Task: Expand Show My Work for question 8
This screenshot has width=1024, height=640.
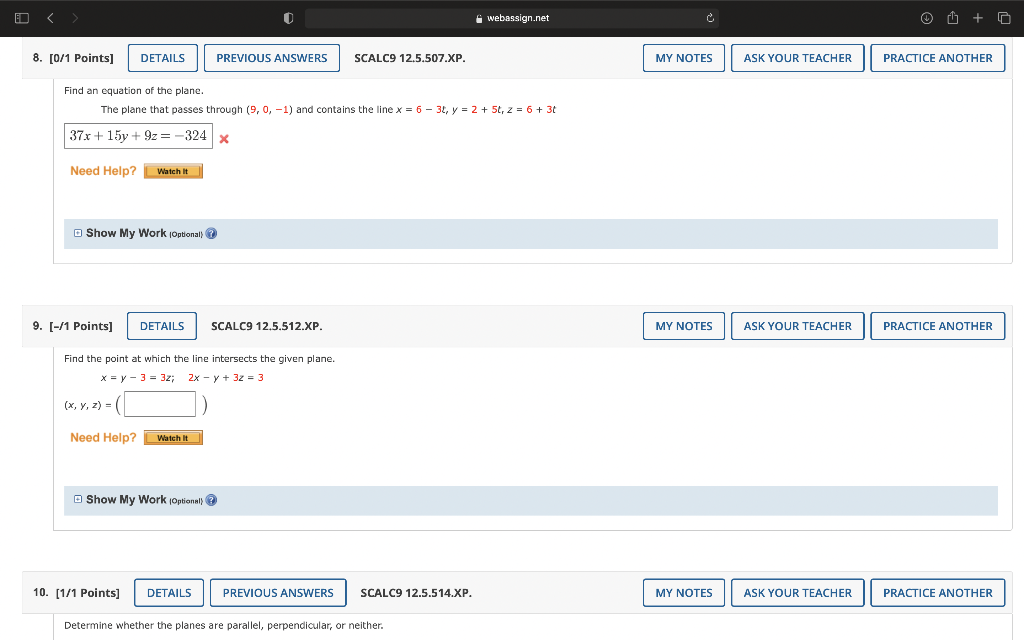Action: (x=78, y=233)
